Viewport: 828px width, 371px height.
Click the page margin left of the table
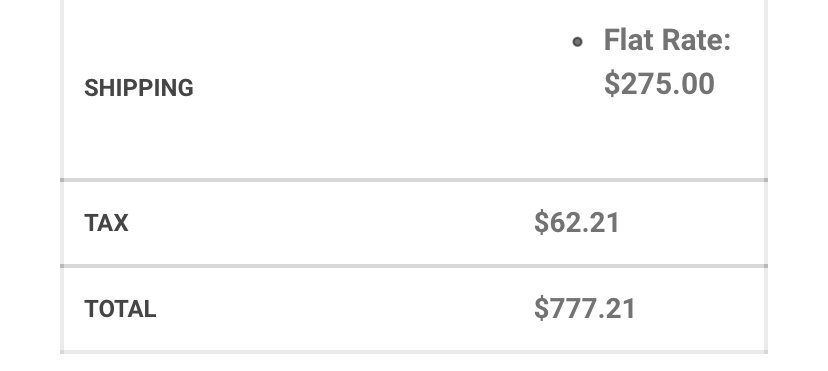click(x=30, y=185)
